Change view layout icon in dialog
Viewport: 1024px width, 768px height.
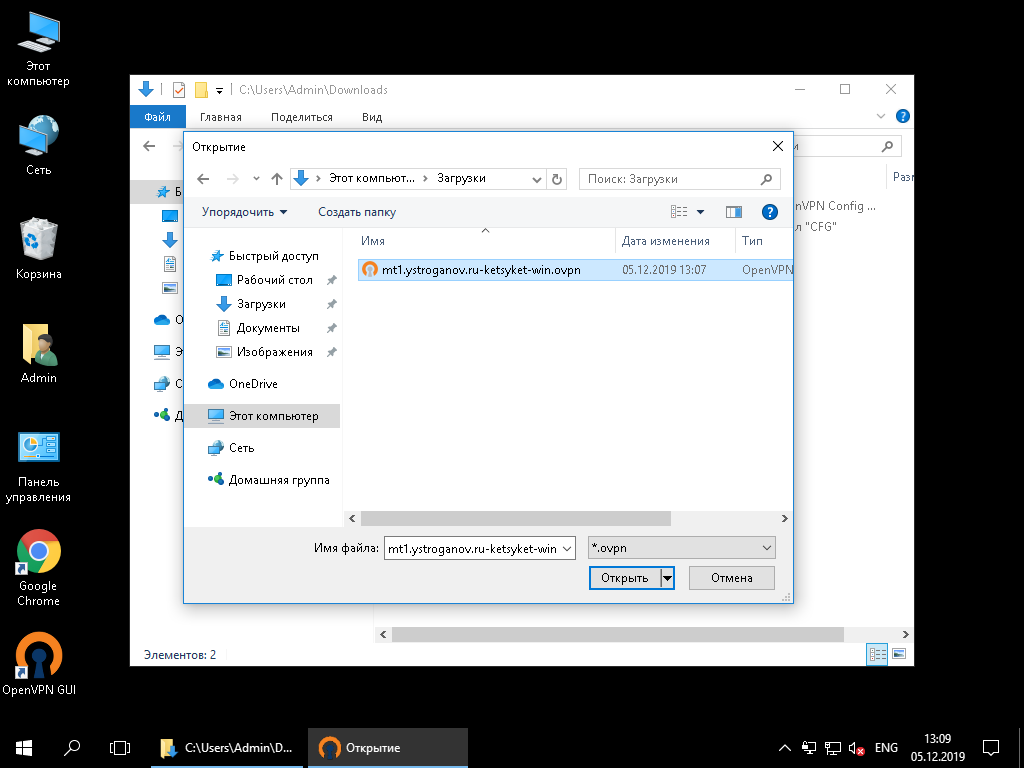click(679, 212)
